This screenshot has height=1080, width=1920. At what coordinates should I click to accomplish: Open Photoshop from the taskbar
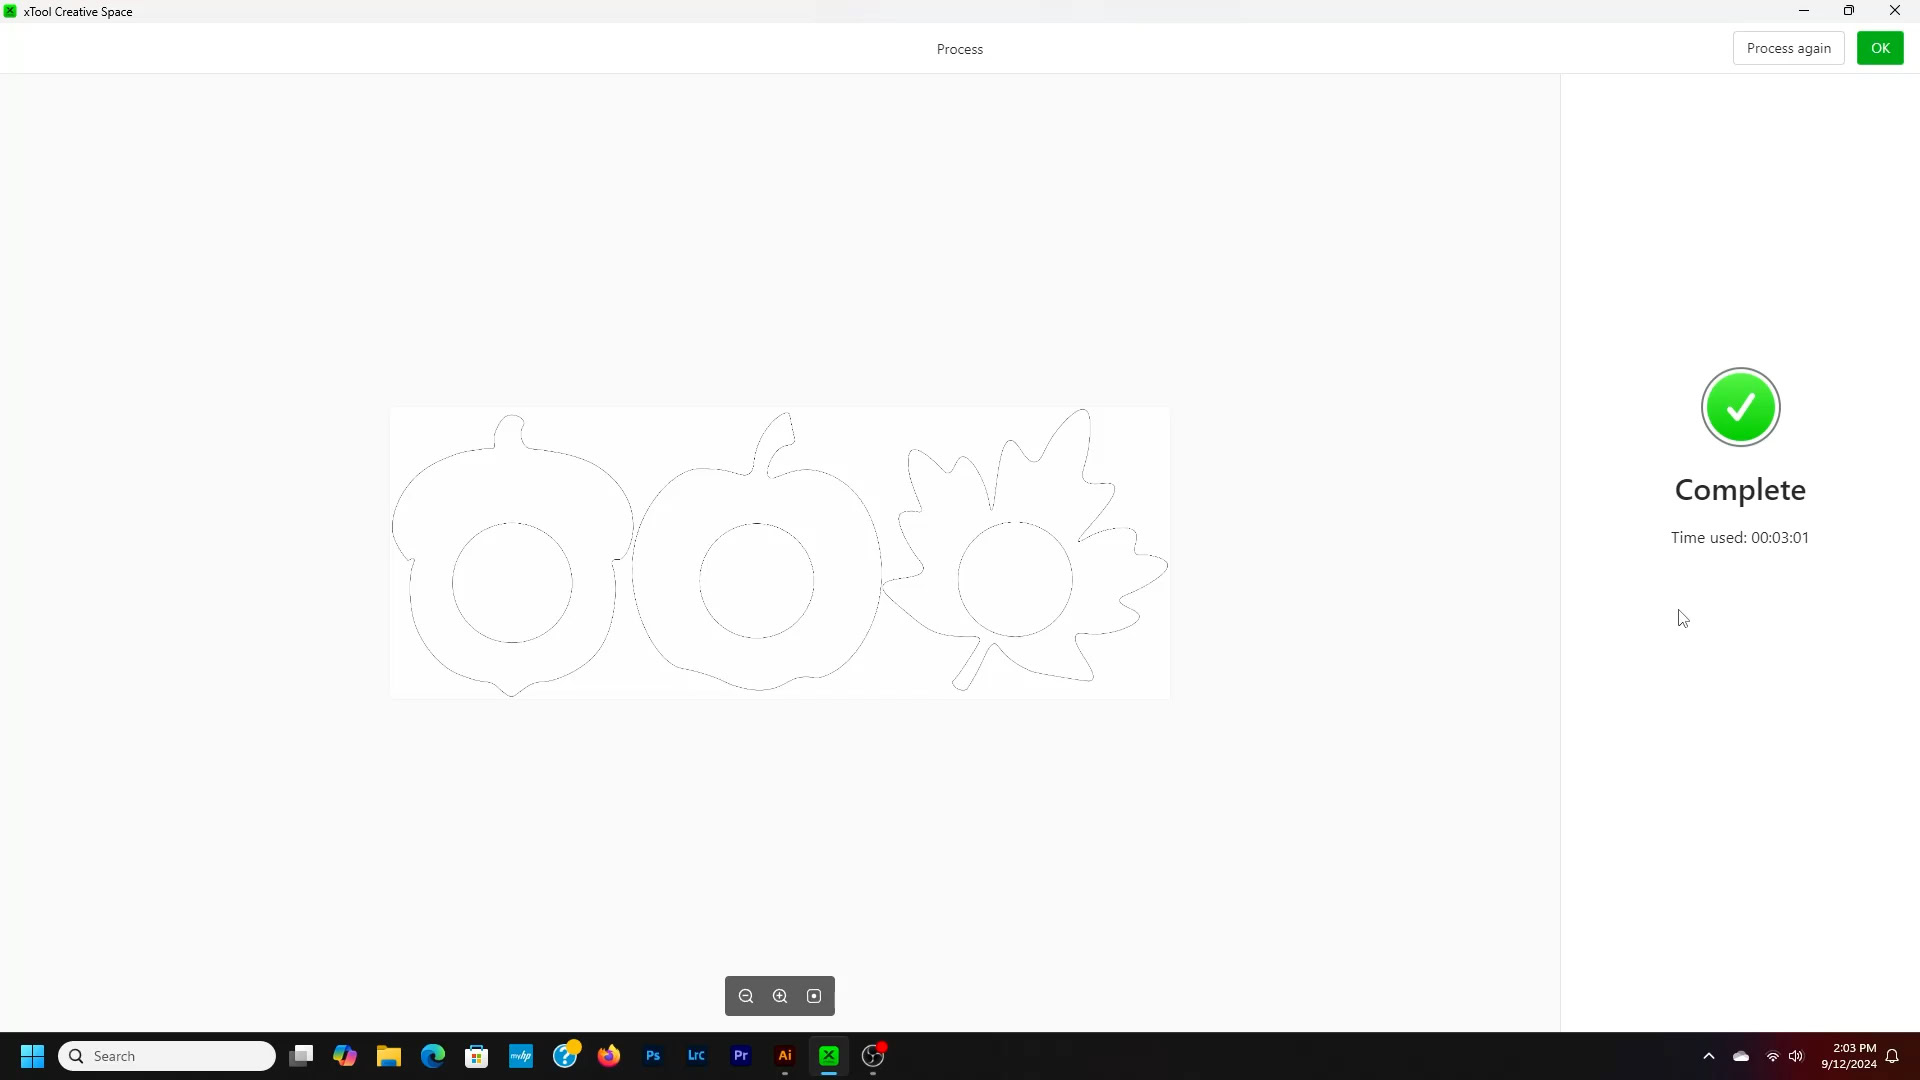(653, 1056)
